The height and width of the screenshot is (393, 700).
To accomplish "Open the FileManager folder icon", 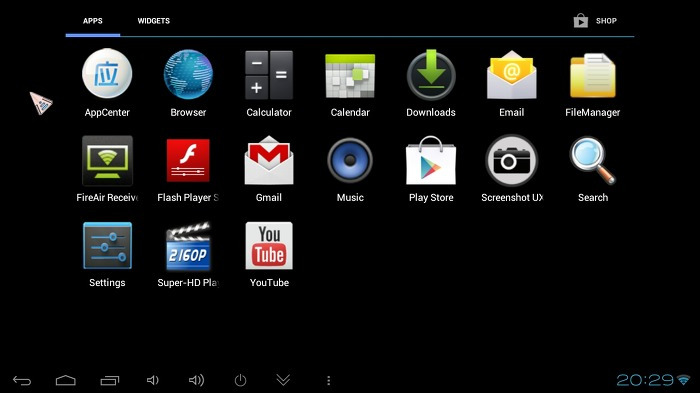I will [593, 75].
